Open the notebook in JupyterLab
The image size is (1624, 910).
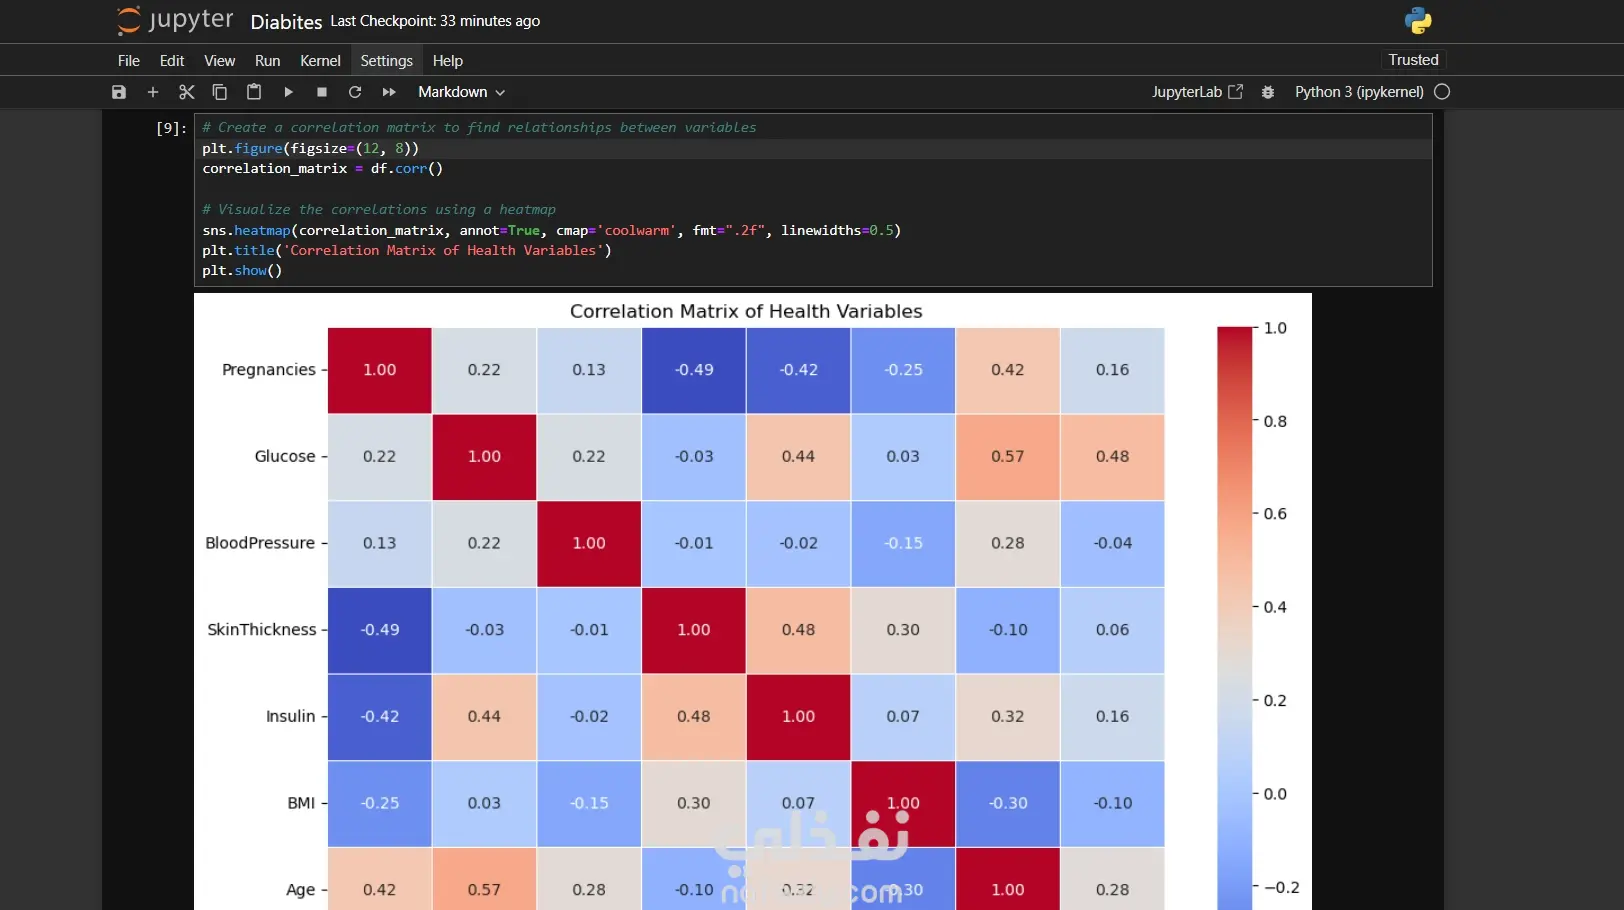[x=1197, y=92]
